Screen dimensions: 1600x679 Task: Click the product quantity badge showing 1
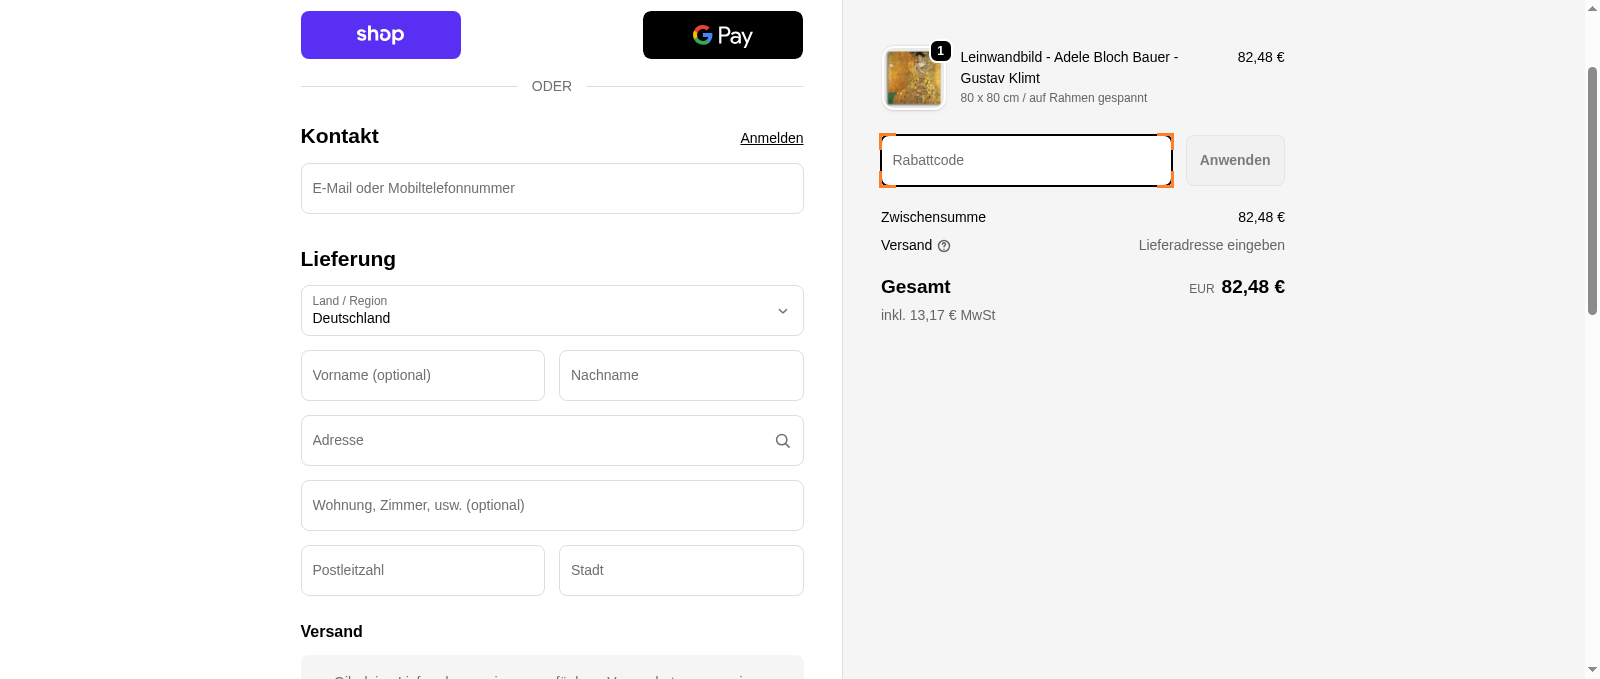point(941,50)
